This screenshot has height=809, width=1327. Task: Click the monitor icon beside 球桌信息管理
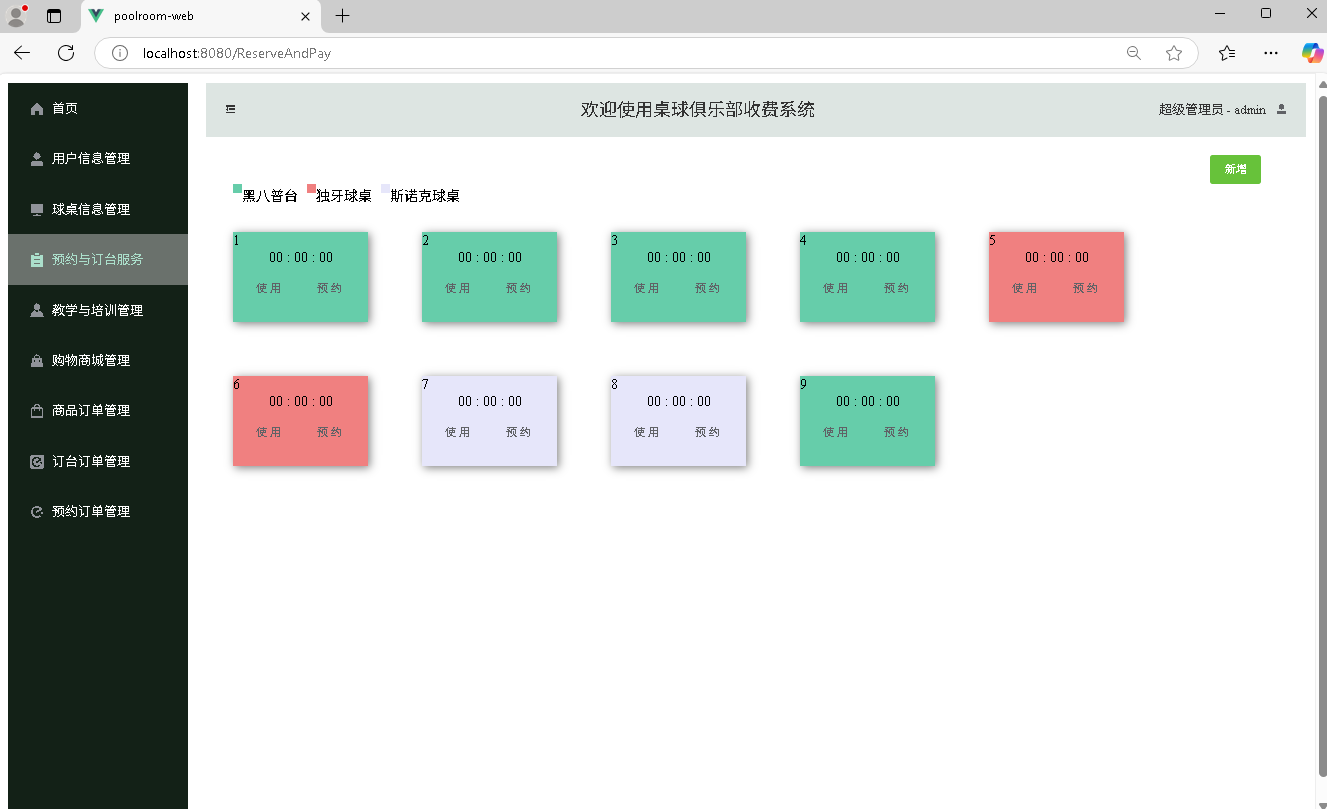coord(37,210)
